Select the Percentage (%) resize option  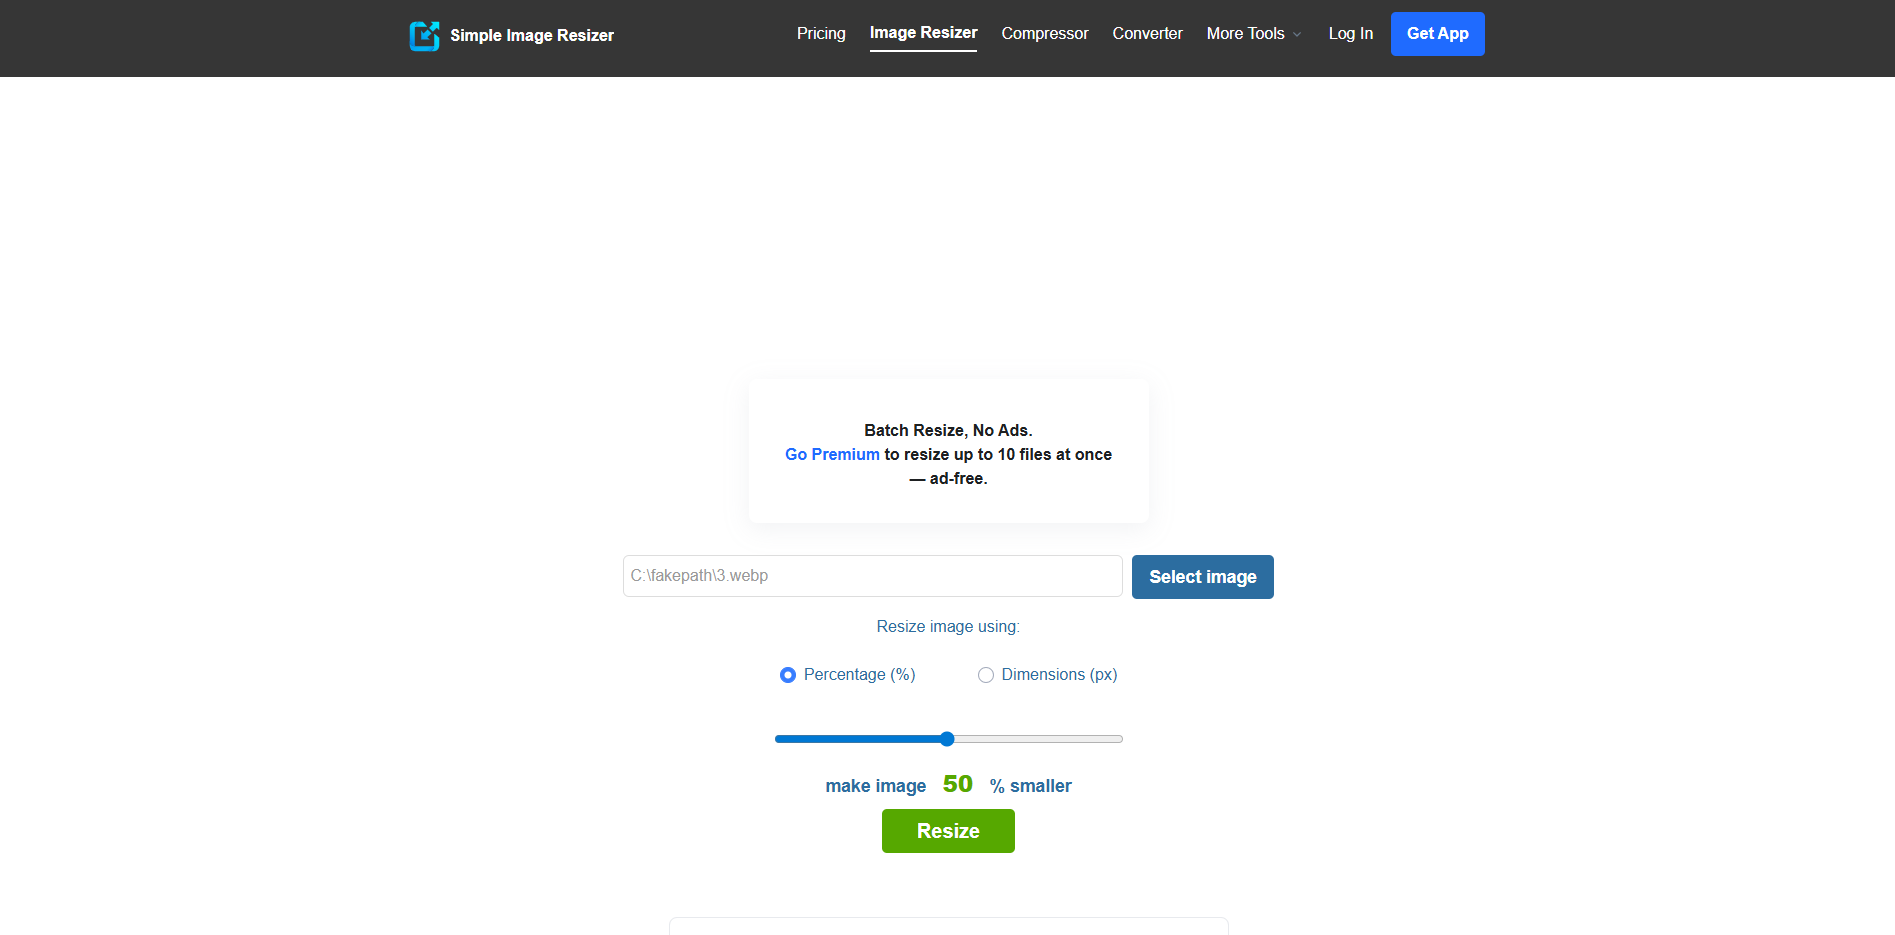click(787, 675)
